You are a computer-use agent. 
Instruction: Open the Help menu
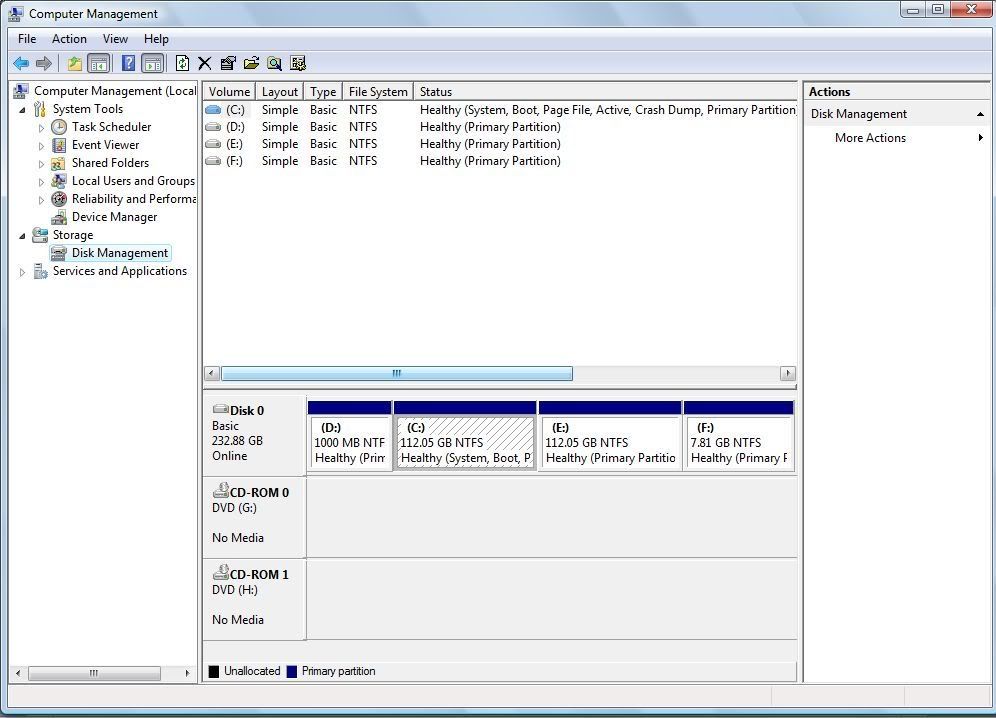click(156, 39)
